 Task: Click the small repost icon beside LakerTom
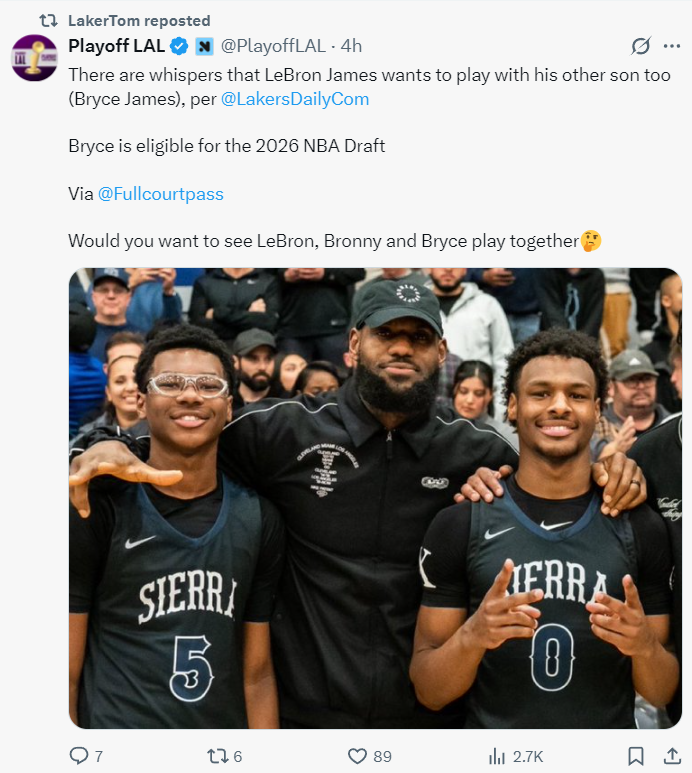pyautogui.click(x=46, y=20)
